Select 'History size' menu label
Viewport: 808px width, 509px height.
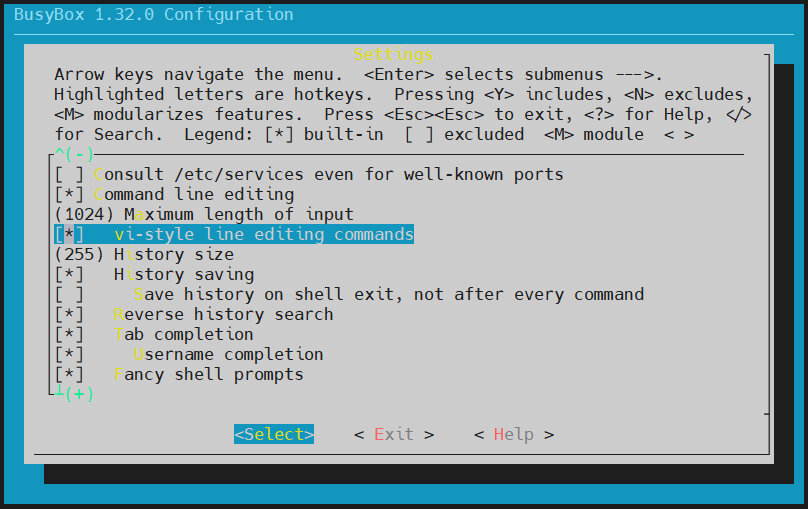(x=174, y=254)
